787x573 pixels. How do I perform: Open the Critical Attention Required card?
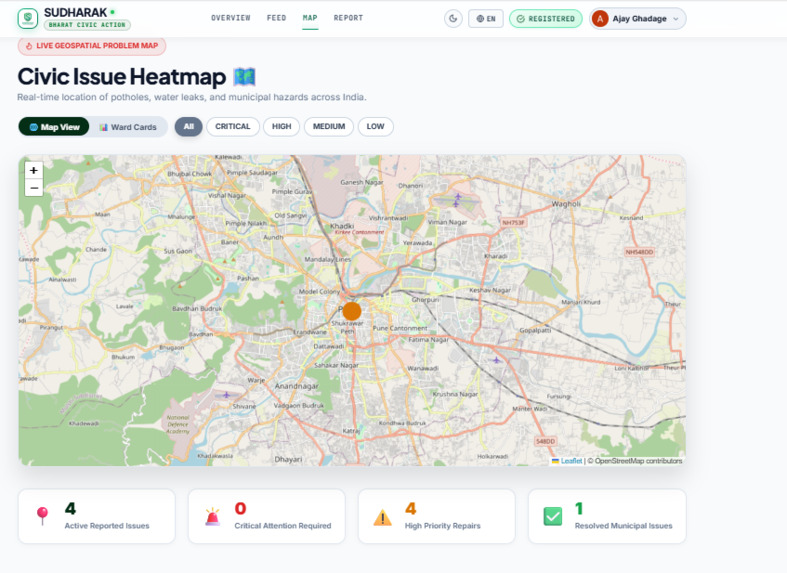267,516
